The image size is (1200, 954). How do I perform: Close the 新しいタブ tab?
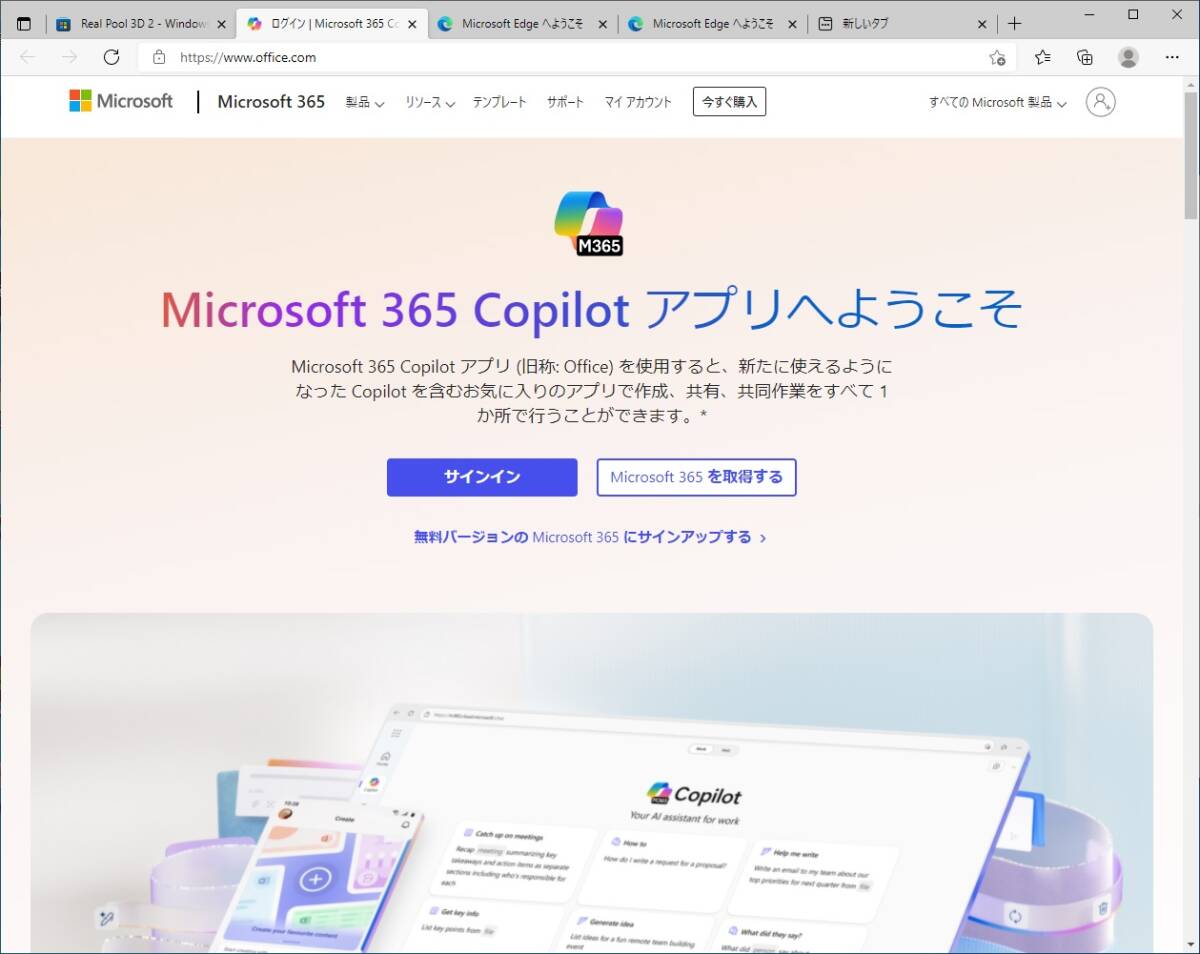coord(982,24)
